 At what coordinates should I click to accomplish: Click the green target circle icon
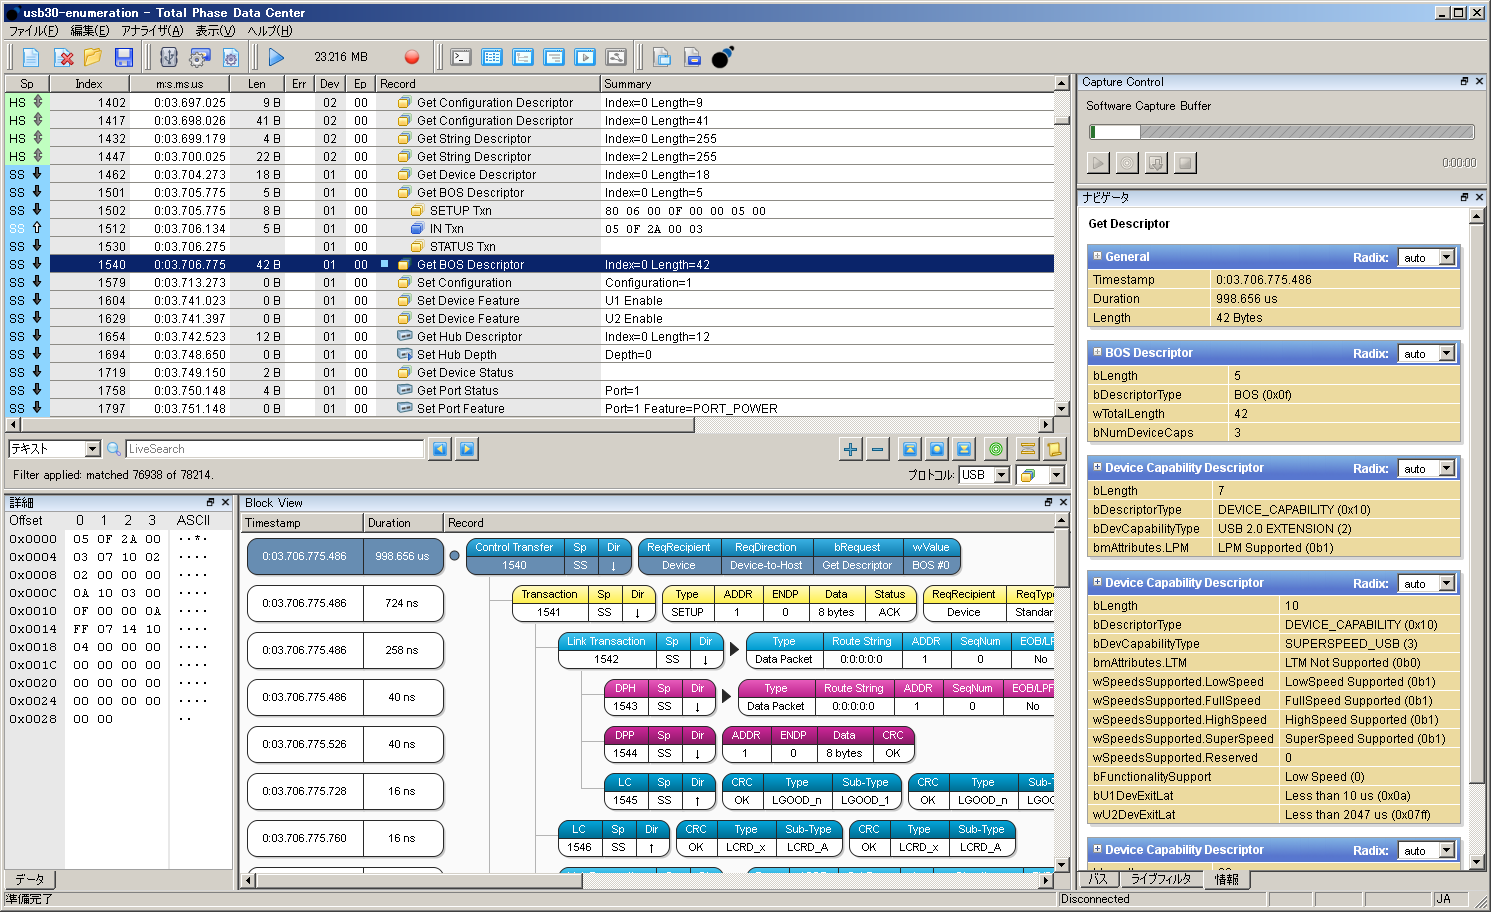coord(995,449)
